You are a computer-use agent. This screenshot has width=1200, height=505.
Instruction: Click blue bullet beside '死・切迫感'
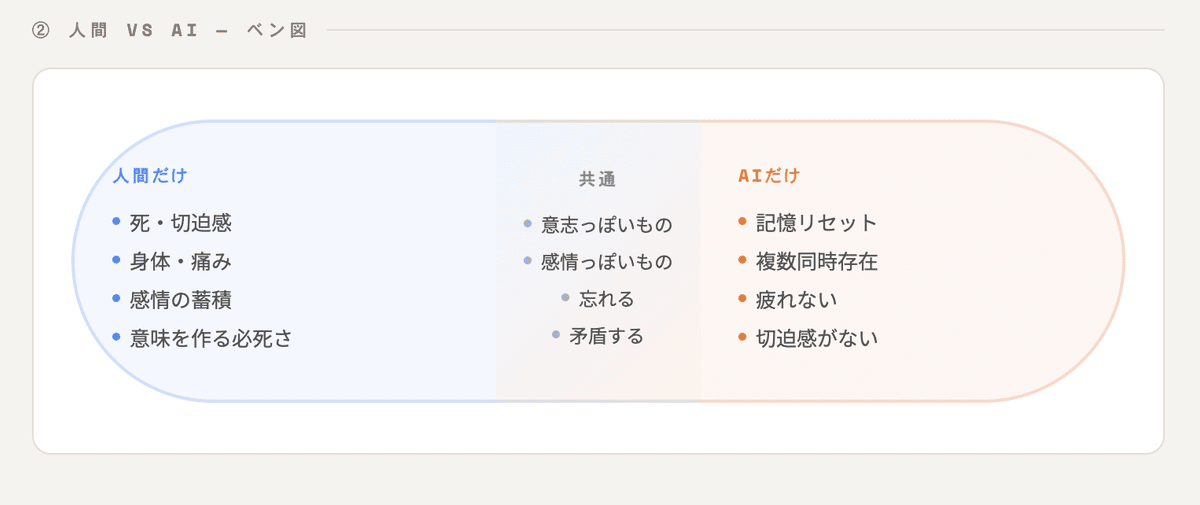coord(116,221)
